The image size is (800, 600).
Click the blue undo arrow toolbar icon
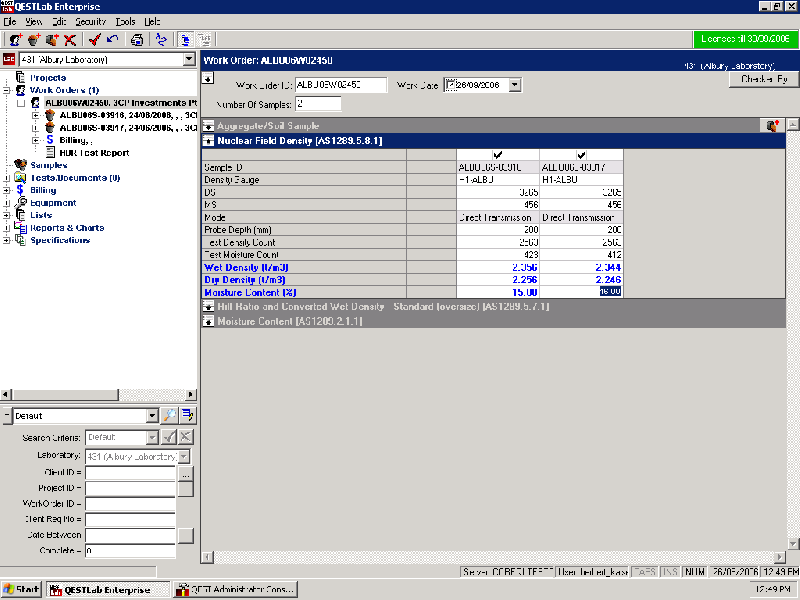[112, 40]
